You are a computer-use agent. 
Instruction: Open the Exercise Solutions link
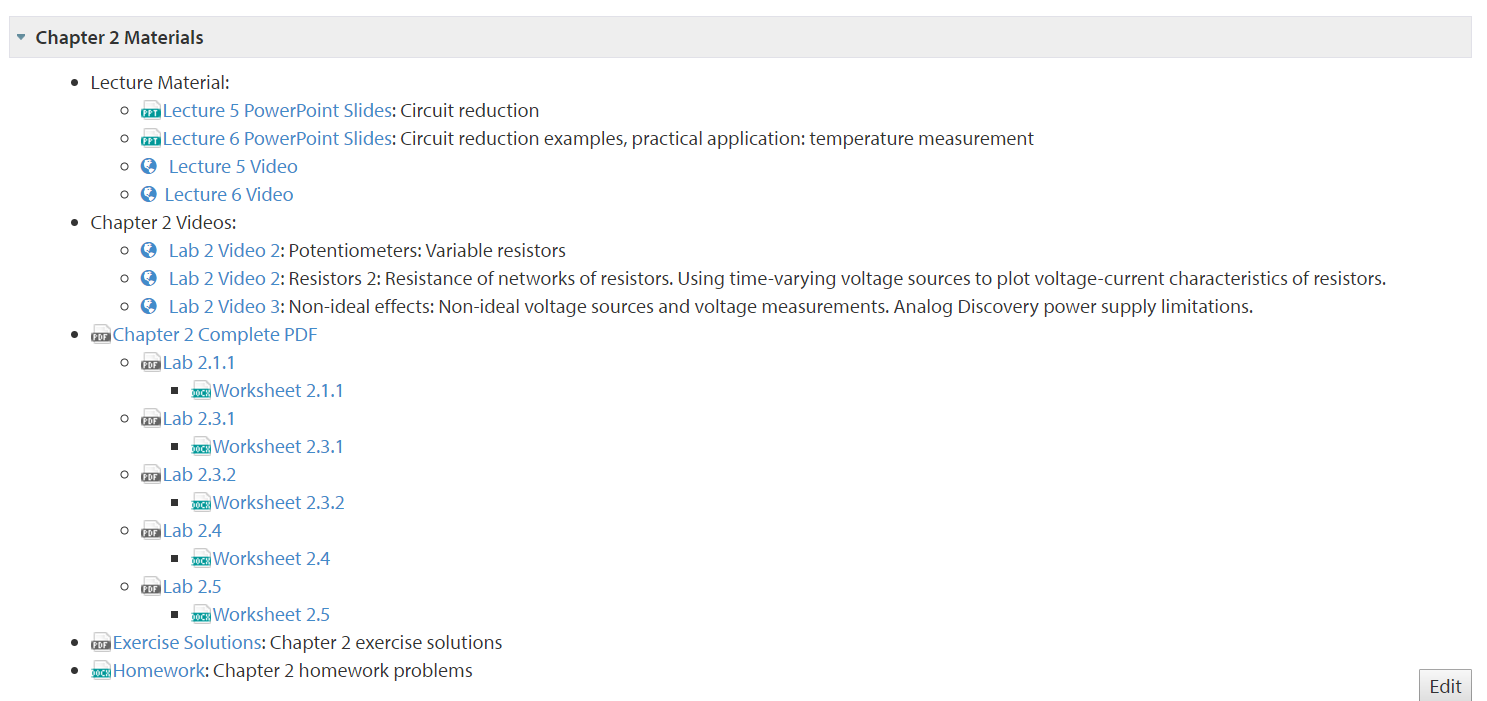pos(187,642)
